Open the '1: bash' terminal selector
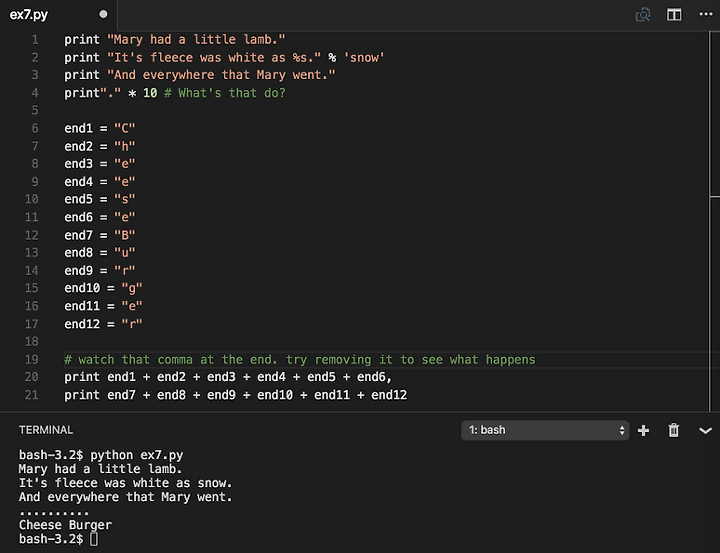This screenshot has width=720, height=553. click(x=545, y=430)
